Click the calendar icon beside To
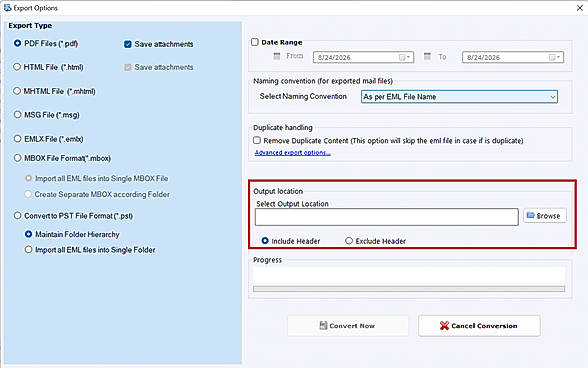588x368 pixels. (x=427, y=56)
